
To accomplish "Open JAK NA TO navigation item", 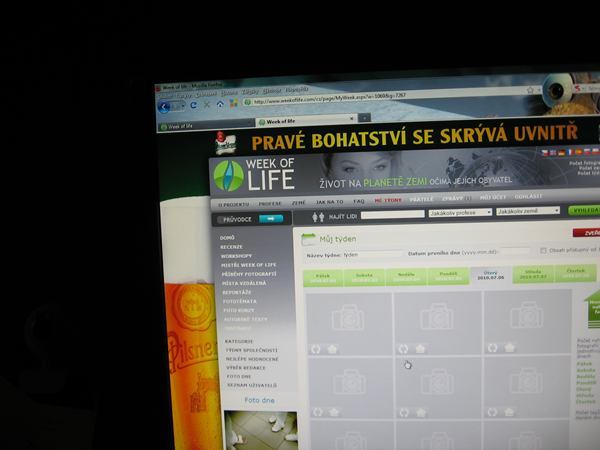I will pyautogui.click(x=329, y=202).
